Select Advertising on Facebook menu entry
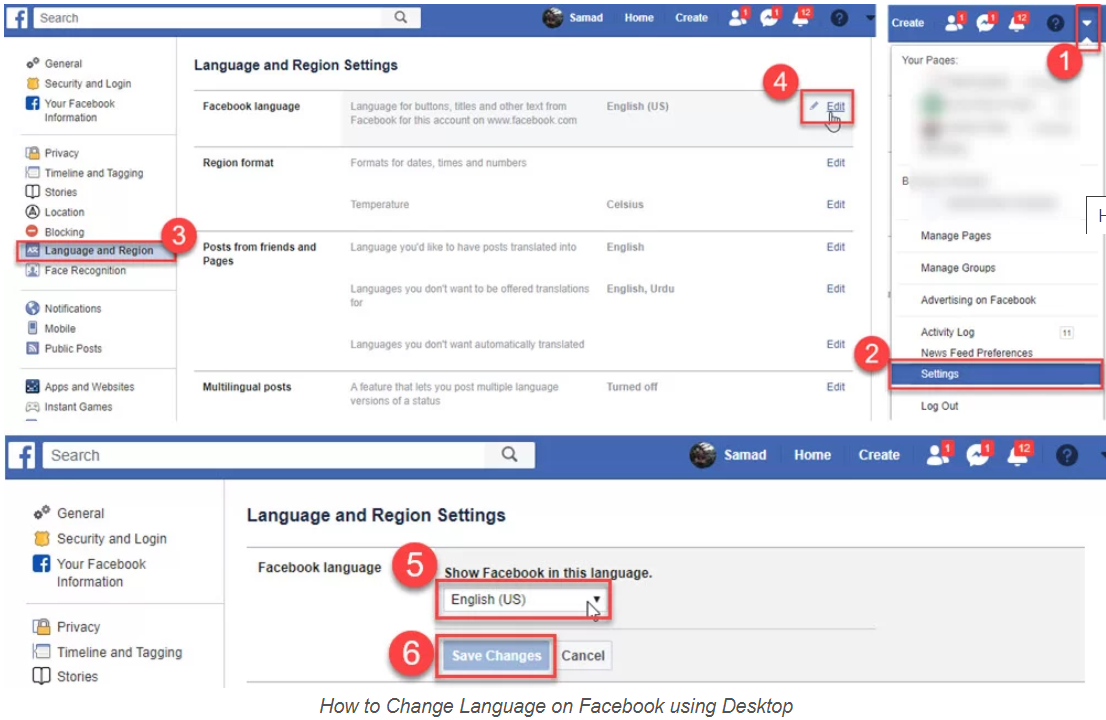 tap(978, 300)
